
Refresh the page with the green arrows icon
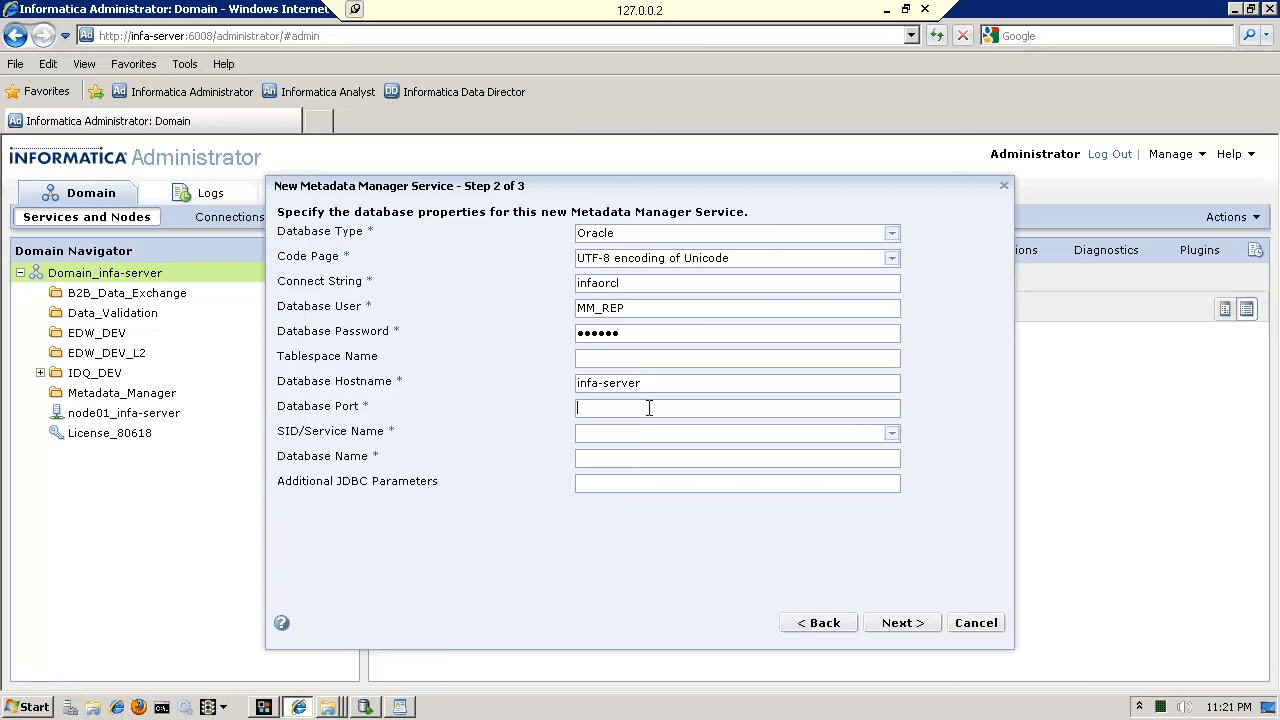click(936, 36)
